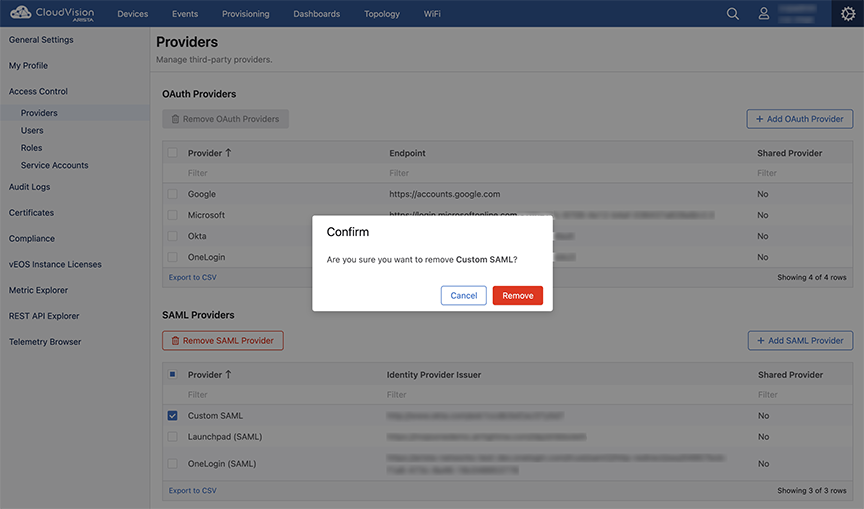Viewport: 864px width, 509px height.
Task: Click the OneLogin (SAML) row name
Action: pyautogui.click(x=222, y=463)
